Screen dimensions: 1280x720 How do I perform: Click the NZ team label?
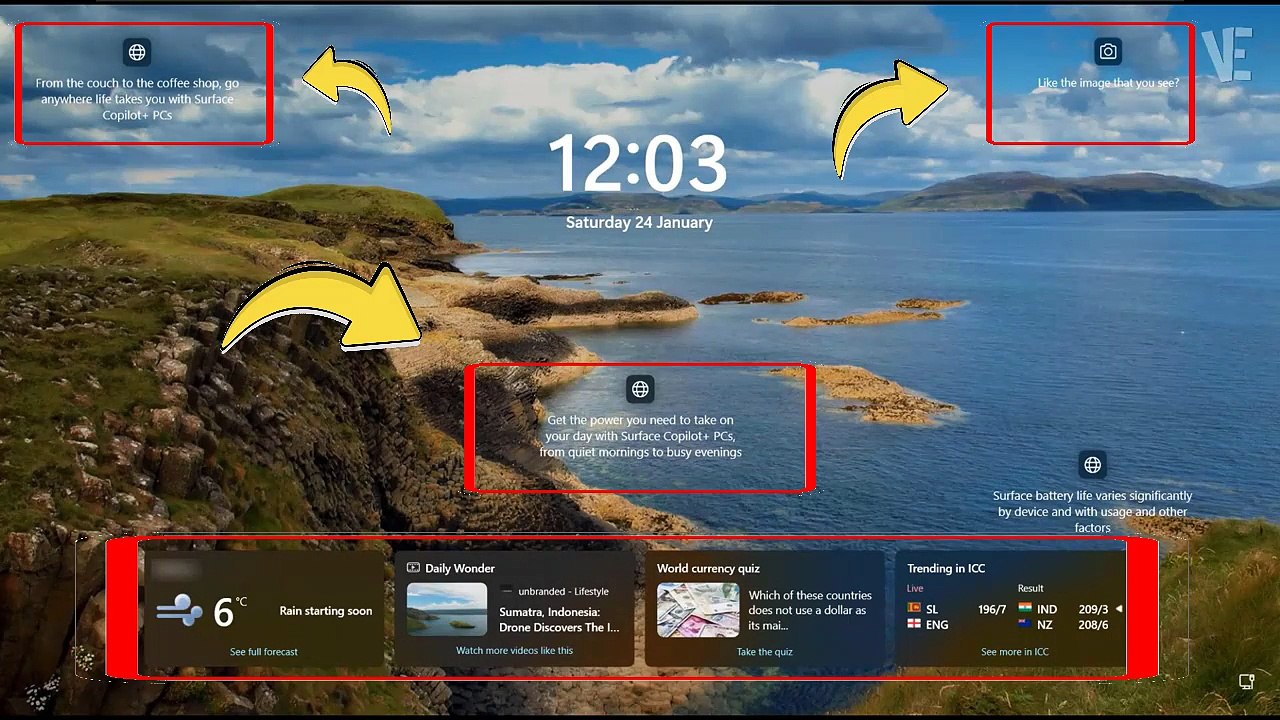(x=1044, y=625)
